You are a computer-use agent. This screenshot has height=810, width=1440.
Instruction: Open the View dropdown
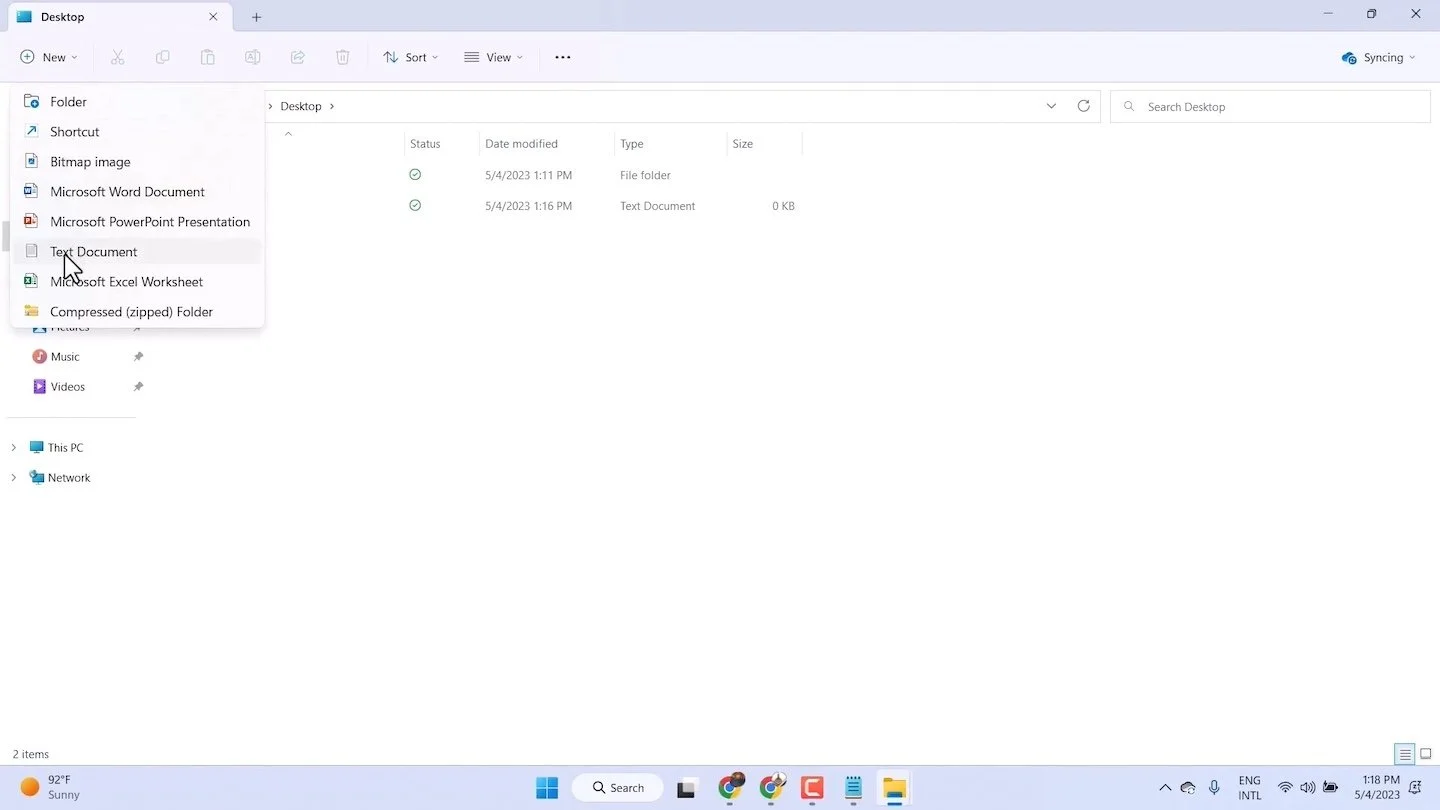(494, 57)
